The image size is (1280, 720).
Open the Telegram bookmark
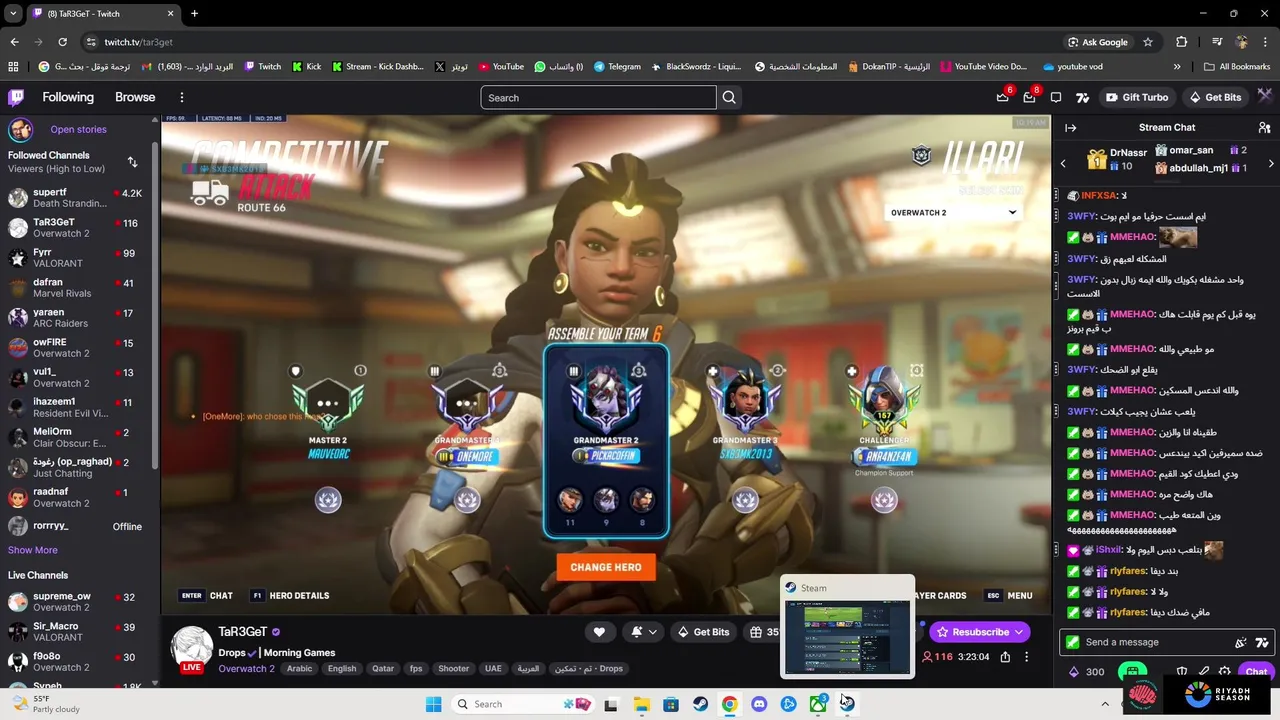pos(617,66)
